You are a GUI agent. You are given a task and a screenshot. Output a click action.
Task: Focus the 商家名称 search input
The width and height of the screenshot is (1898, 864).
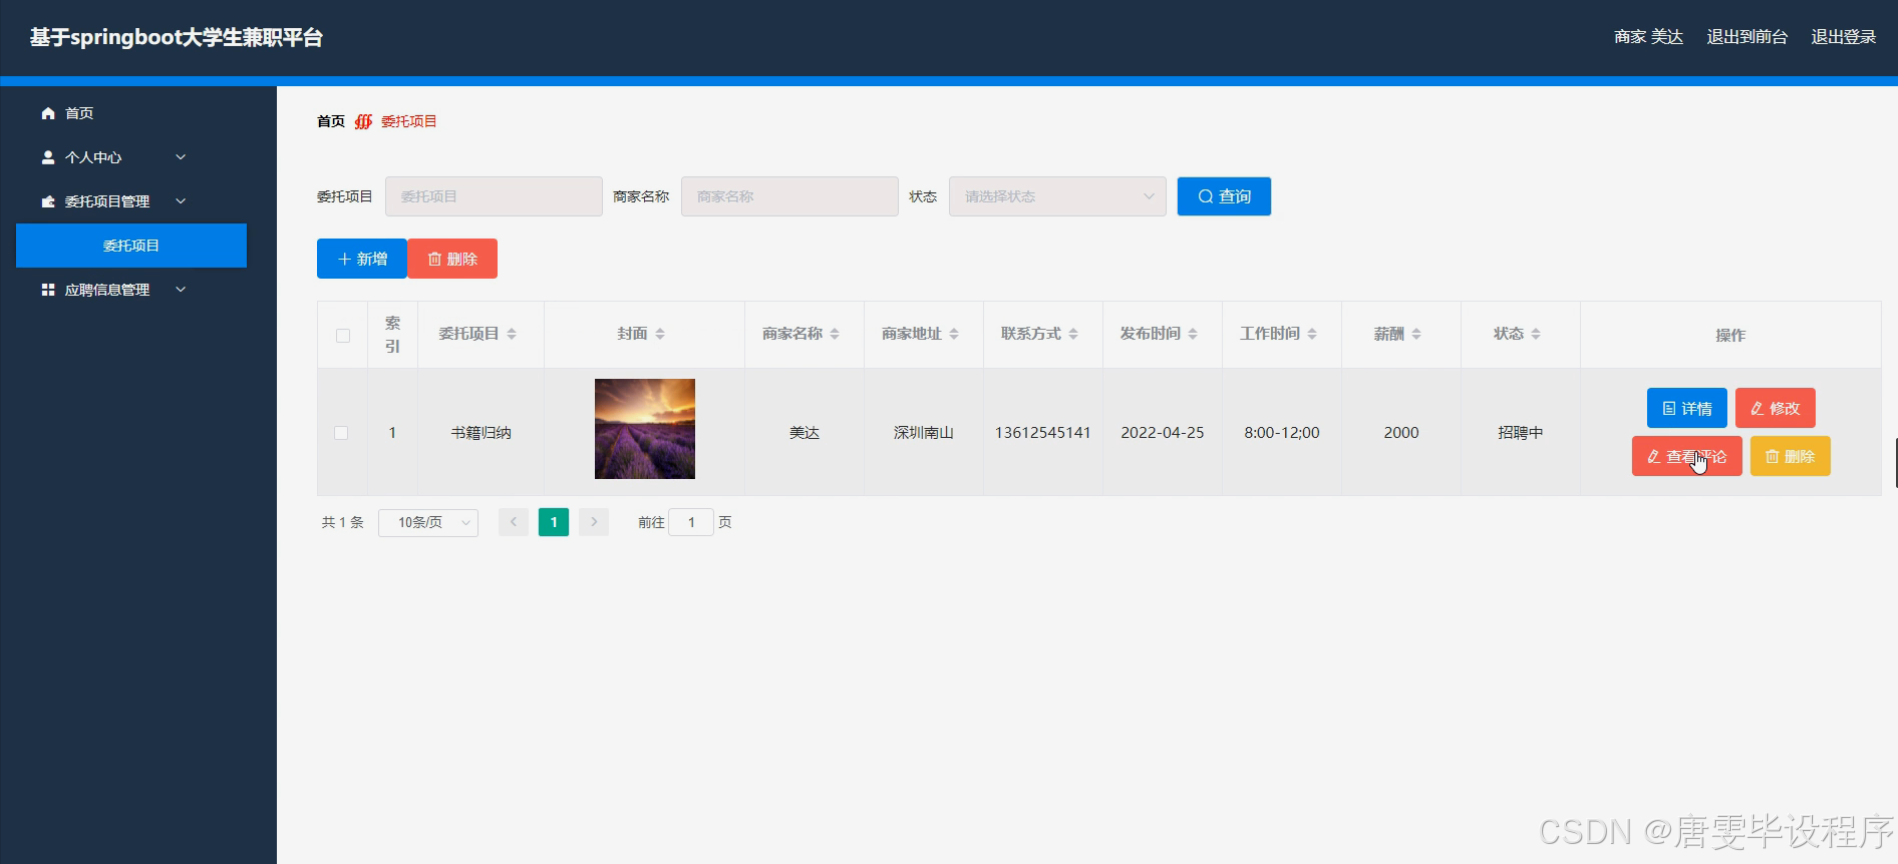click(790, 196)
